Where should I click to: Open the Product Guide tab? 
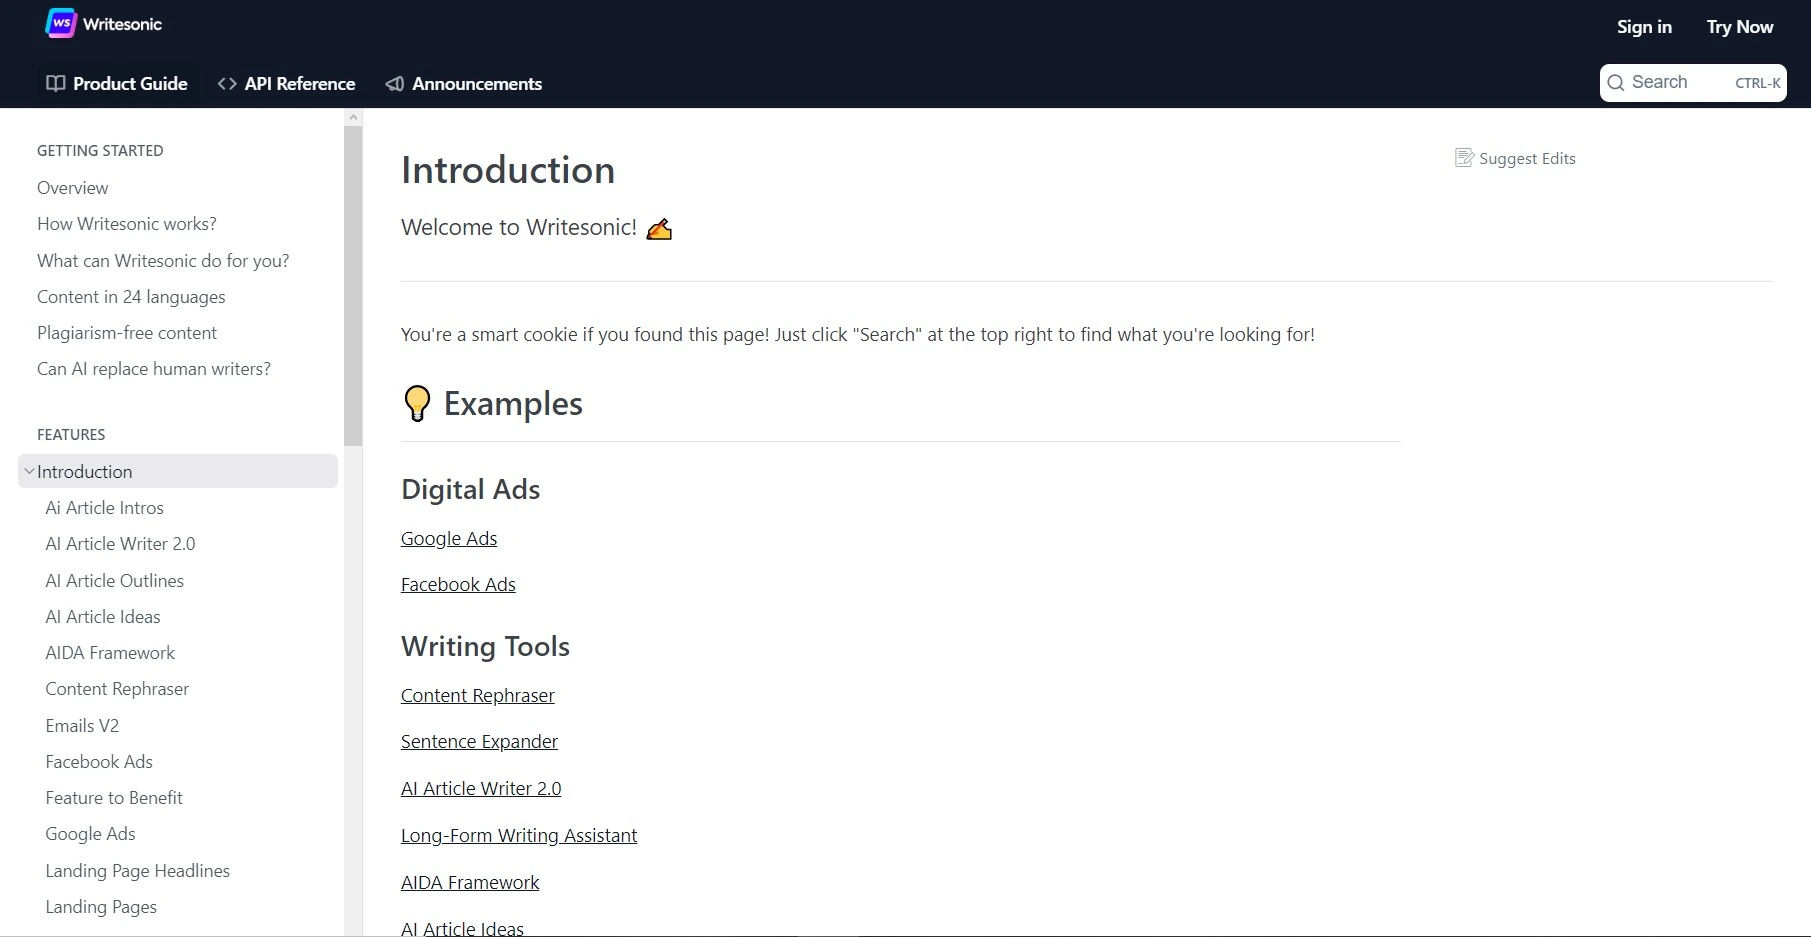click(x=118, y=84)
